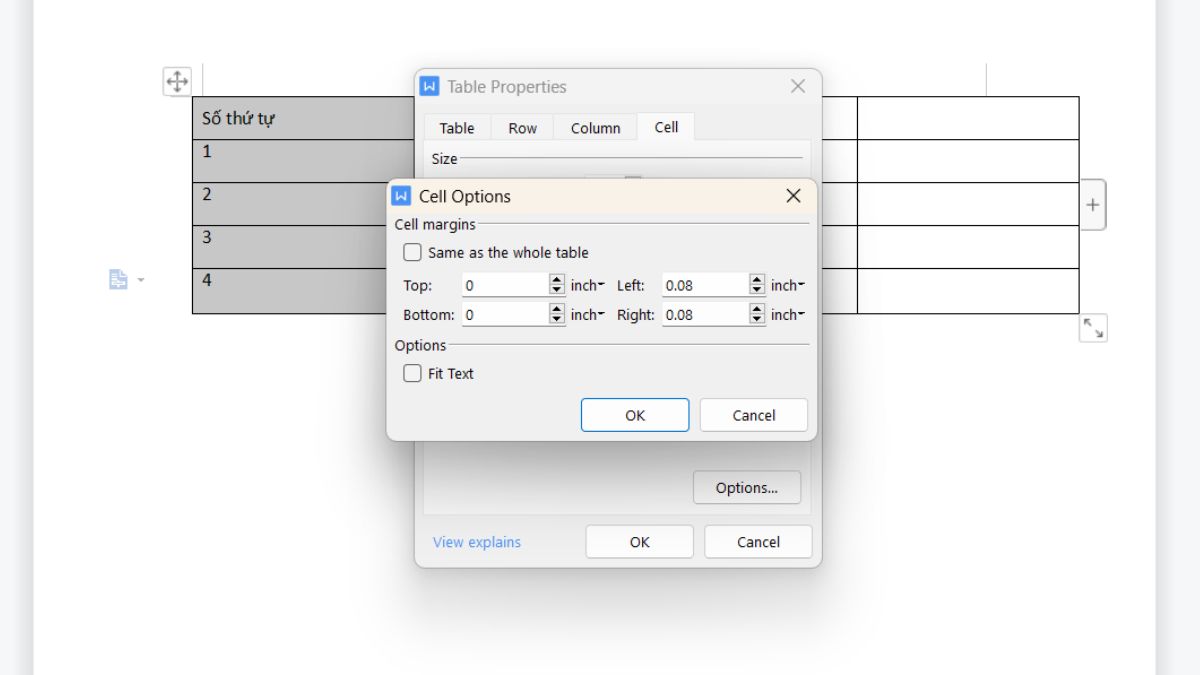Close the Table Properties dialog
Viewport: 1200px width, 675px height.
(797, 87)
